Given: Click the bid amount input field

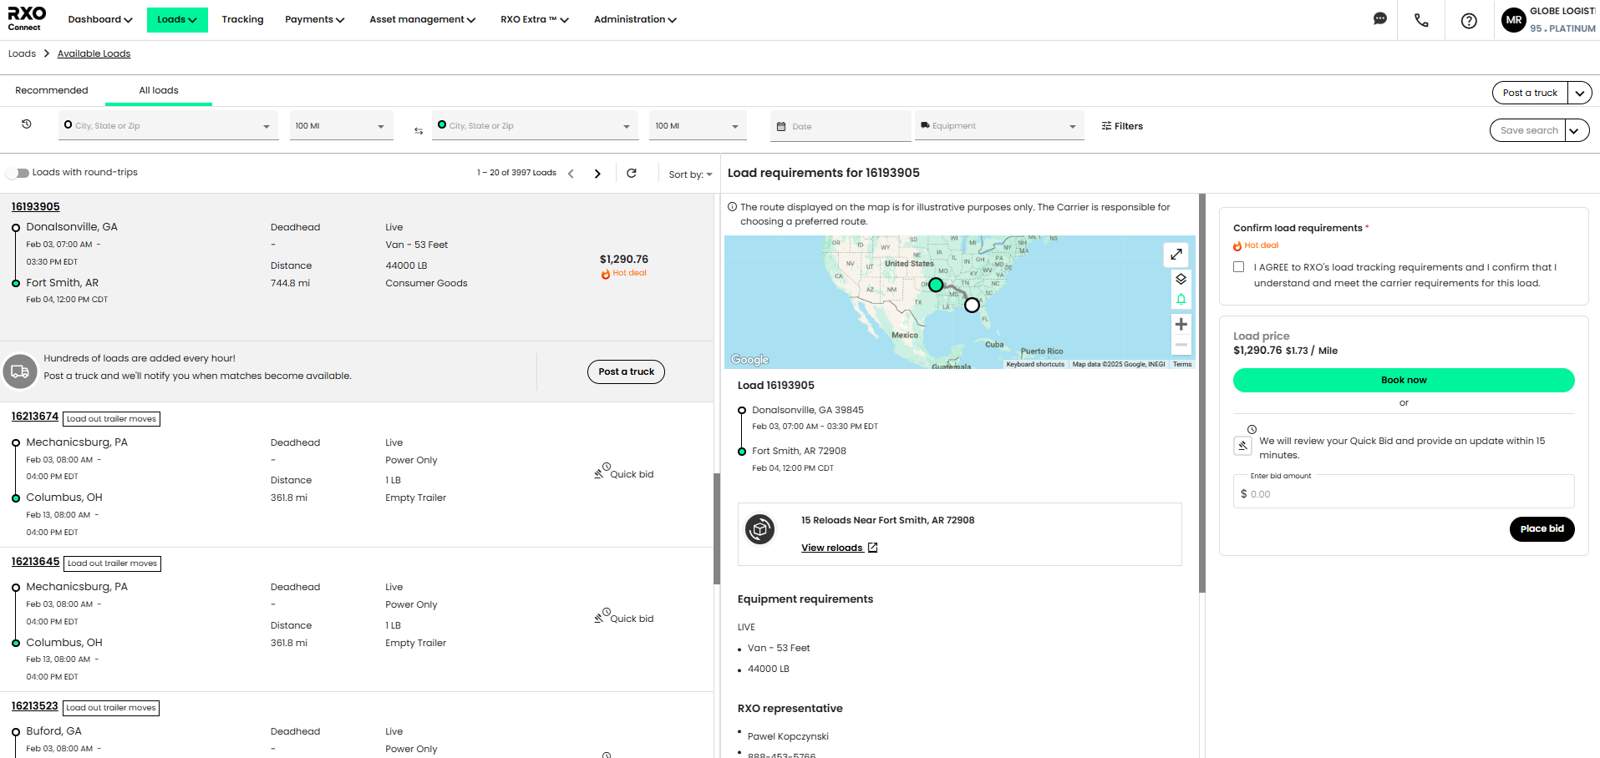Looking at the screenshot, I should (1405, 494).
